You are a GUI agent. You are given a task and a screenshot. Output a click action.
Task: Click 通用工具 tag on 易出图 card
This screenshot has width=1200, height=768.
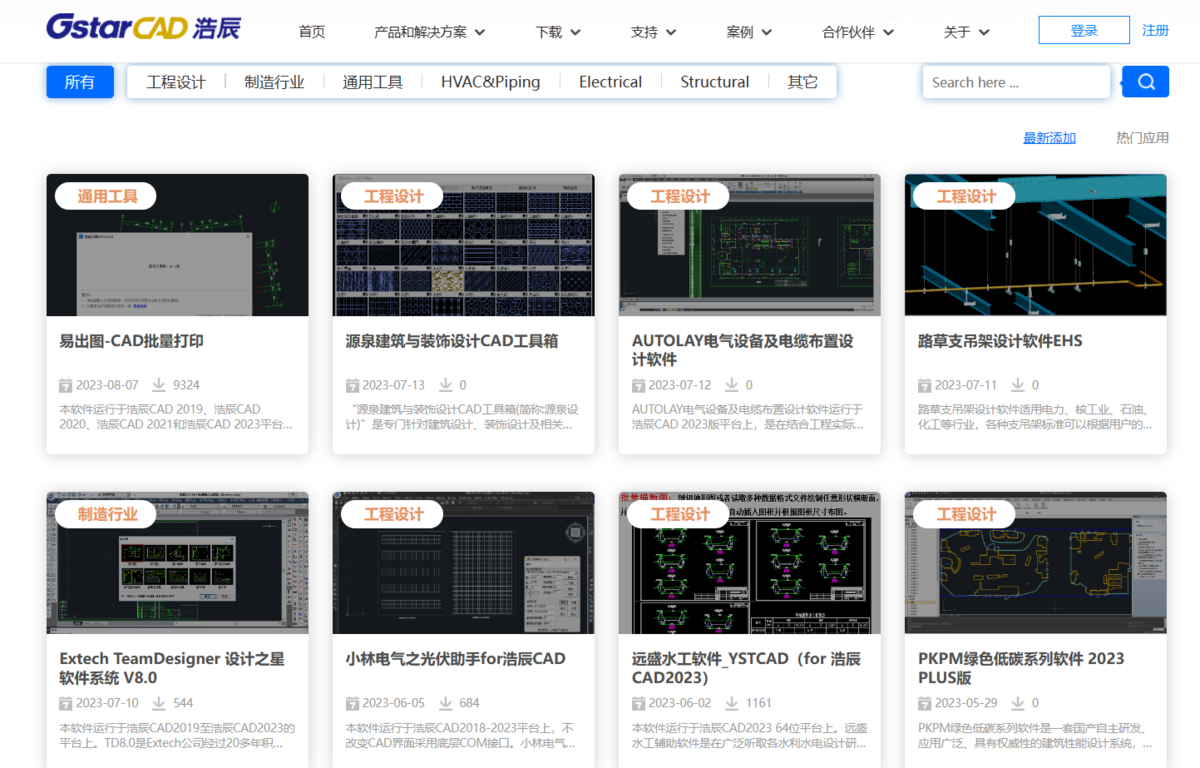pyautogui.click(x=108, y=196)
